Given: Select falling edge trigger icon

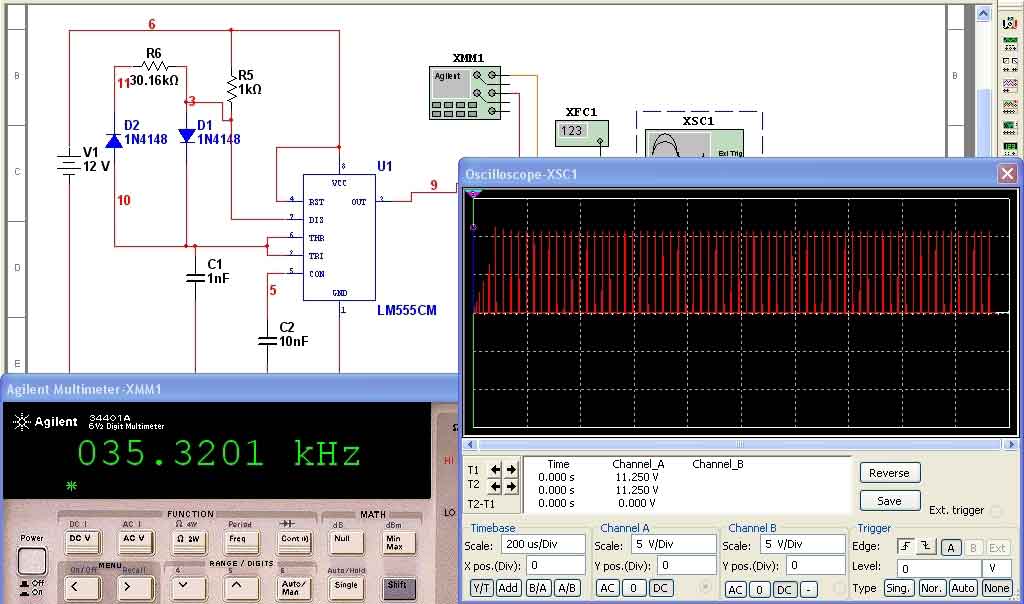Looking at the screenshot, I should pyautogui.click(x=927, y=547).
